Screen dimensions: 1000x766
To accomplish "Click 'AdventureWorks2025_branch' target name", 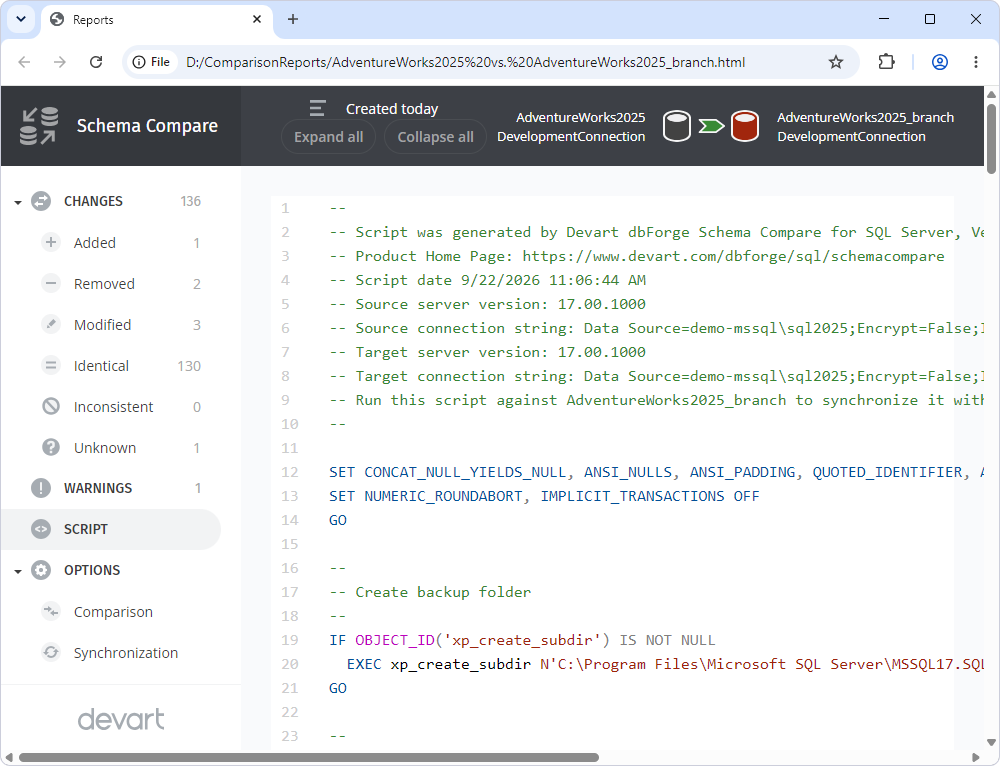I will tap(865, 117).
